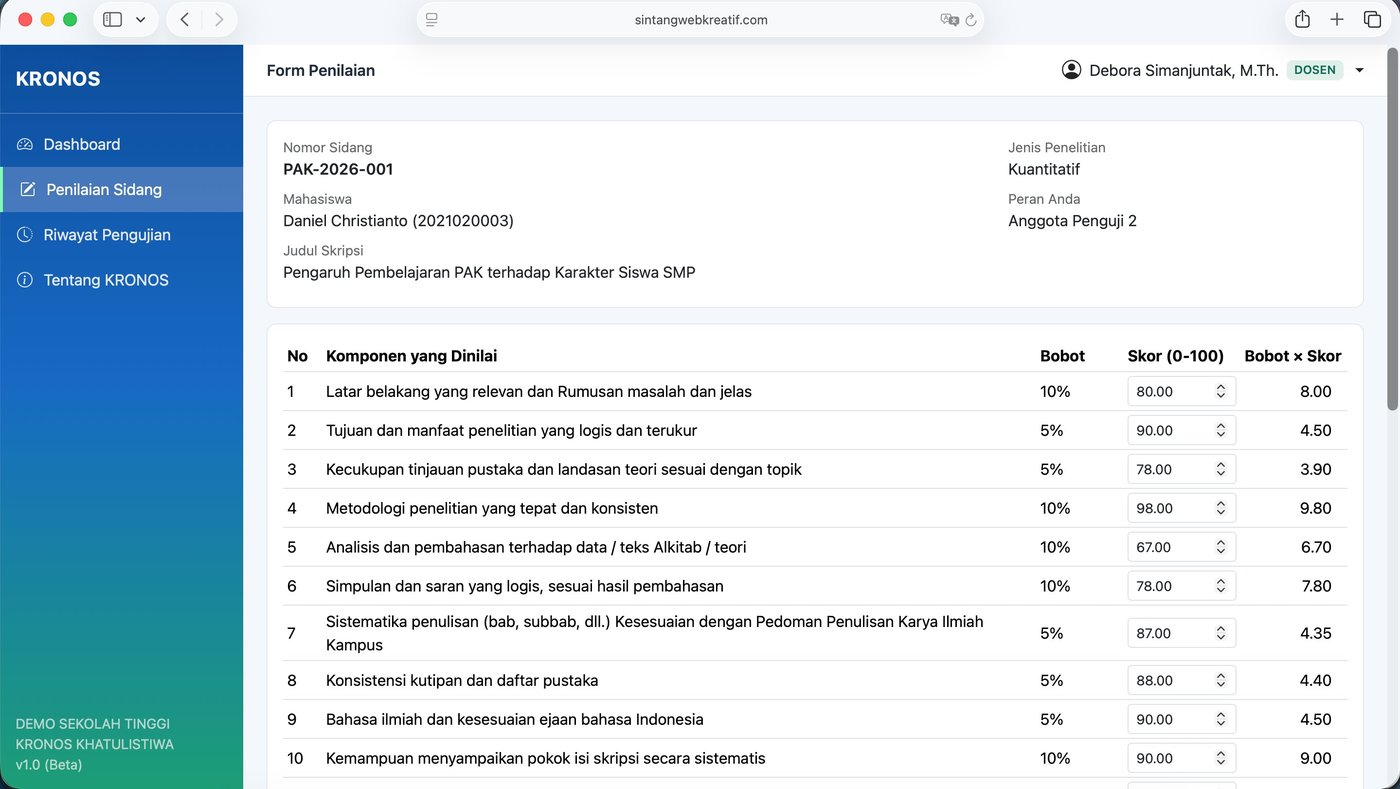Click weighted result 4.35 in Sistematika row
Viewport: 1400px width, 789px height.
click(x=1316, y=633)
